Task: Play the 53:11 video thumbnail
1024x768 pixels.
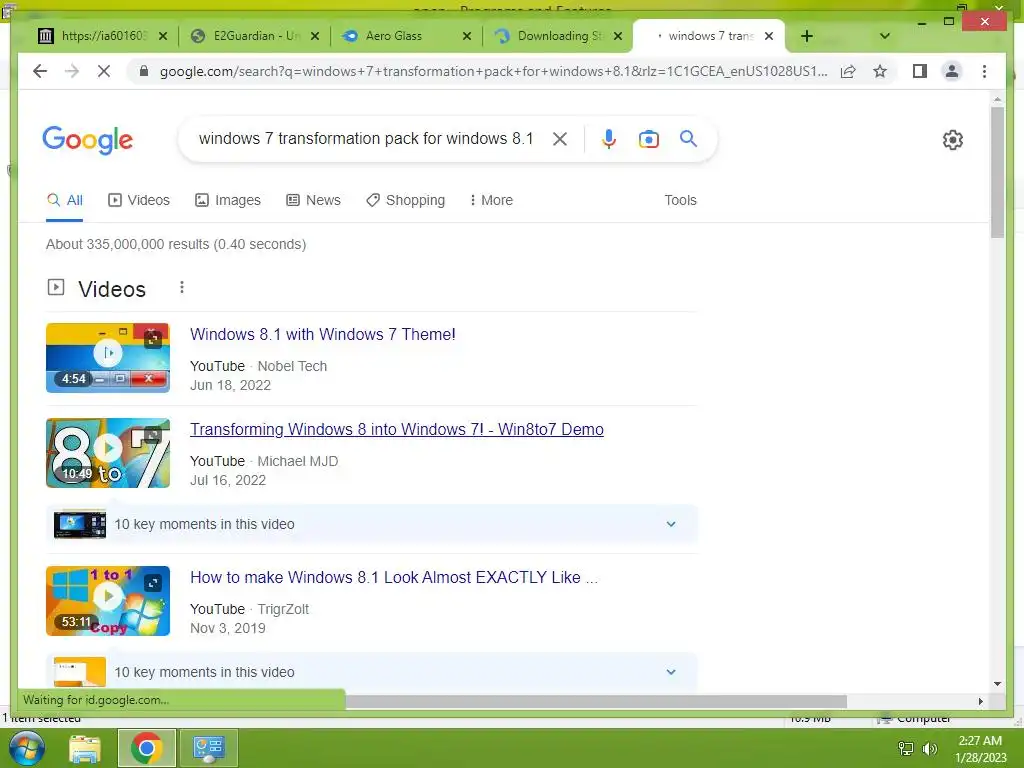Action: tap(108, 601)
